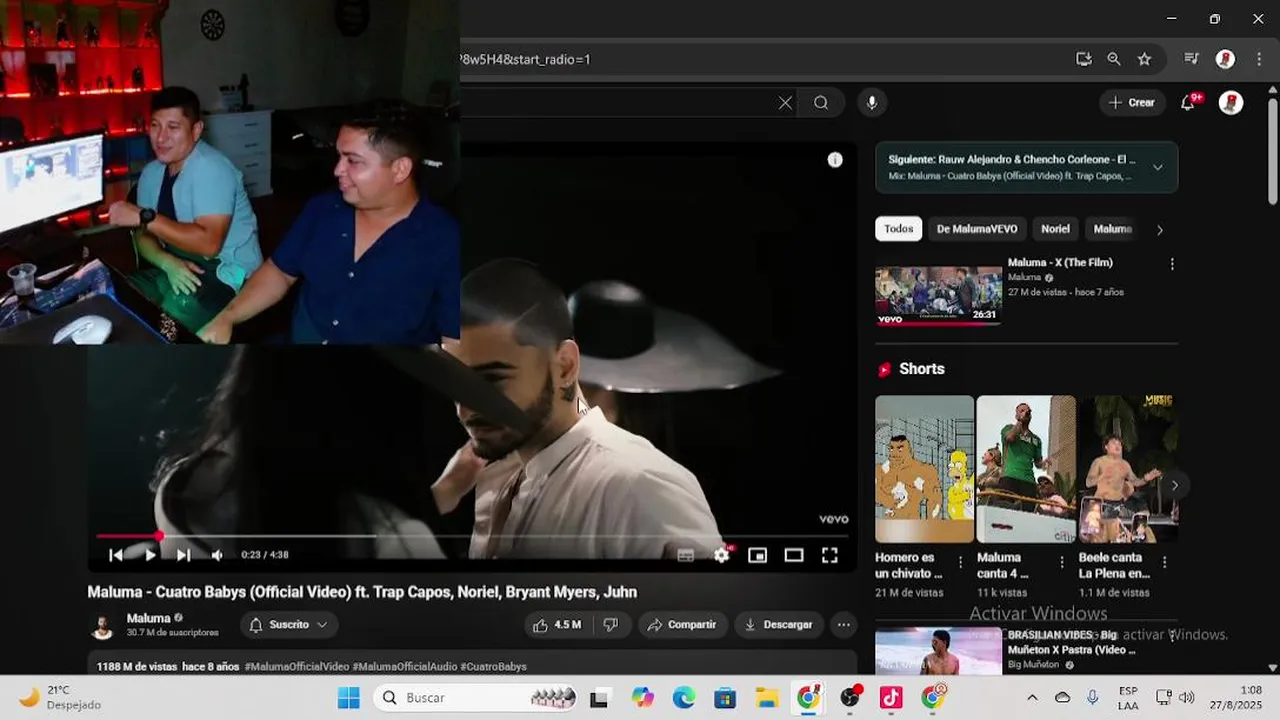Open the Compartir share dialog
Image resolution: width=1280 pixels, height=720 pixels.
pos(682,625)
